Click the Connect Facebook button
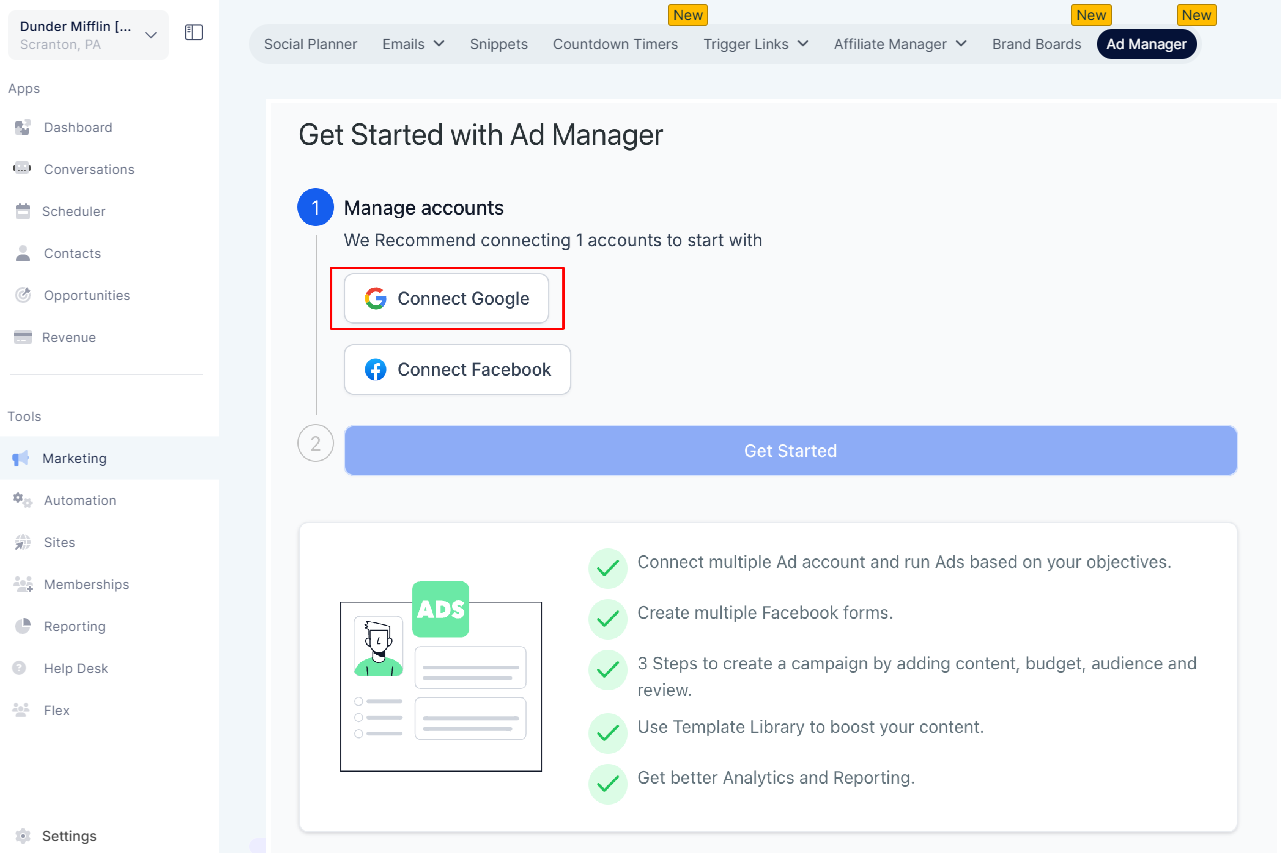The height and width of the screenshot is (853, 1281). click(x=457, y=370)
